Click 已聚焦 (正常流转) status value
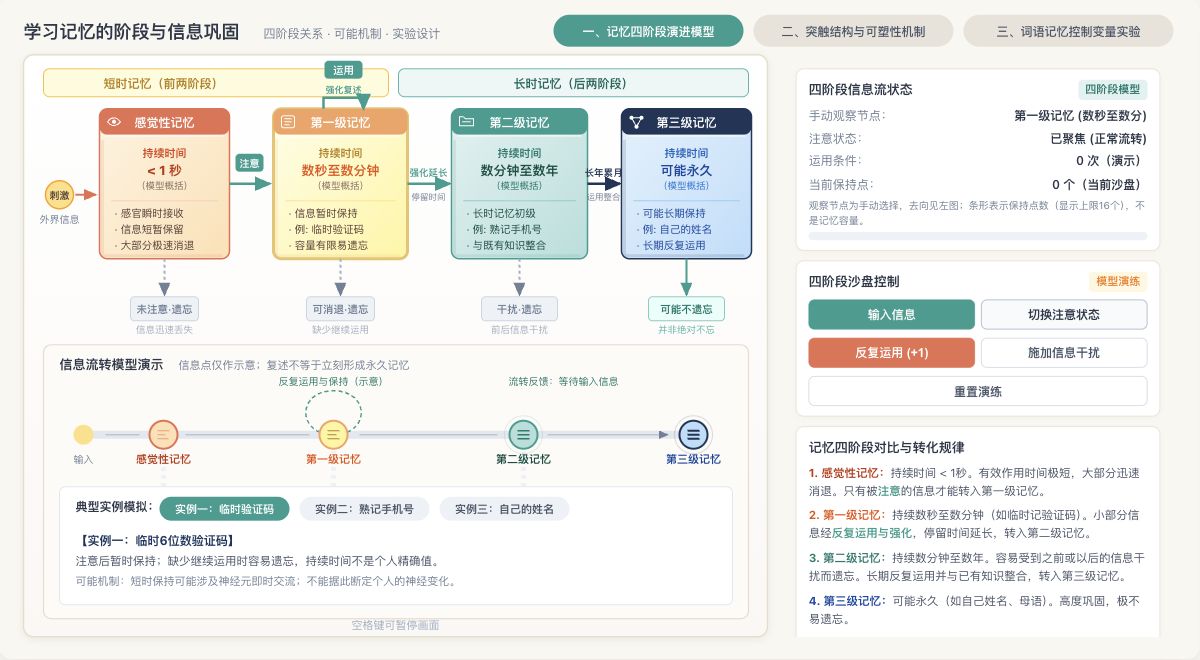This screenshot has width=1200, height=660. coord(1098,138)
